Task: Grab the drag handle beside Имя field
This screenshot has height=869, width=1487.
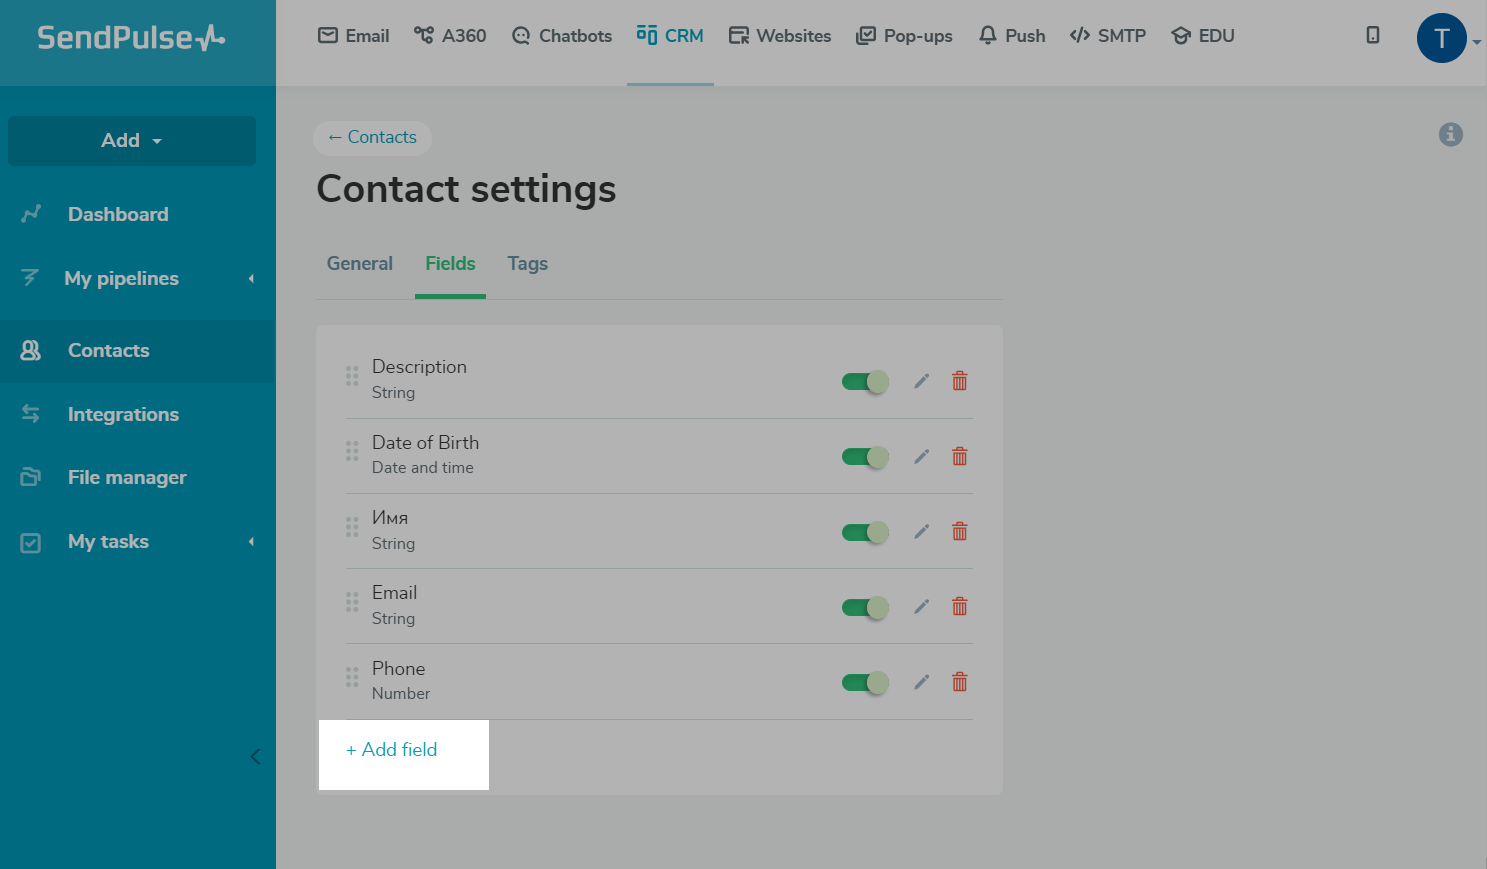Action: (352, 527)
